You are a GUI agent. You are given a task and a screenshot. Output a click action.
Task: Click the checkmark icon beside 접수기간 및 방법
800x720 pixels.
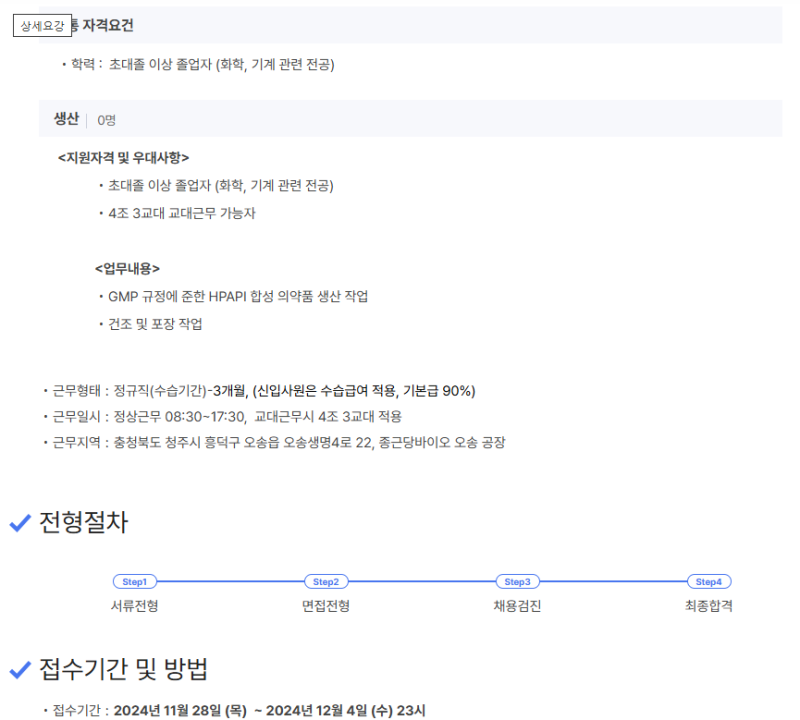tap(20, 670)
